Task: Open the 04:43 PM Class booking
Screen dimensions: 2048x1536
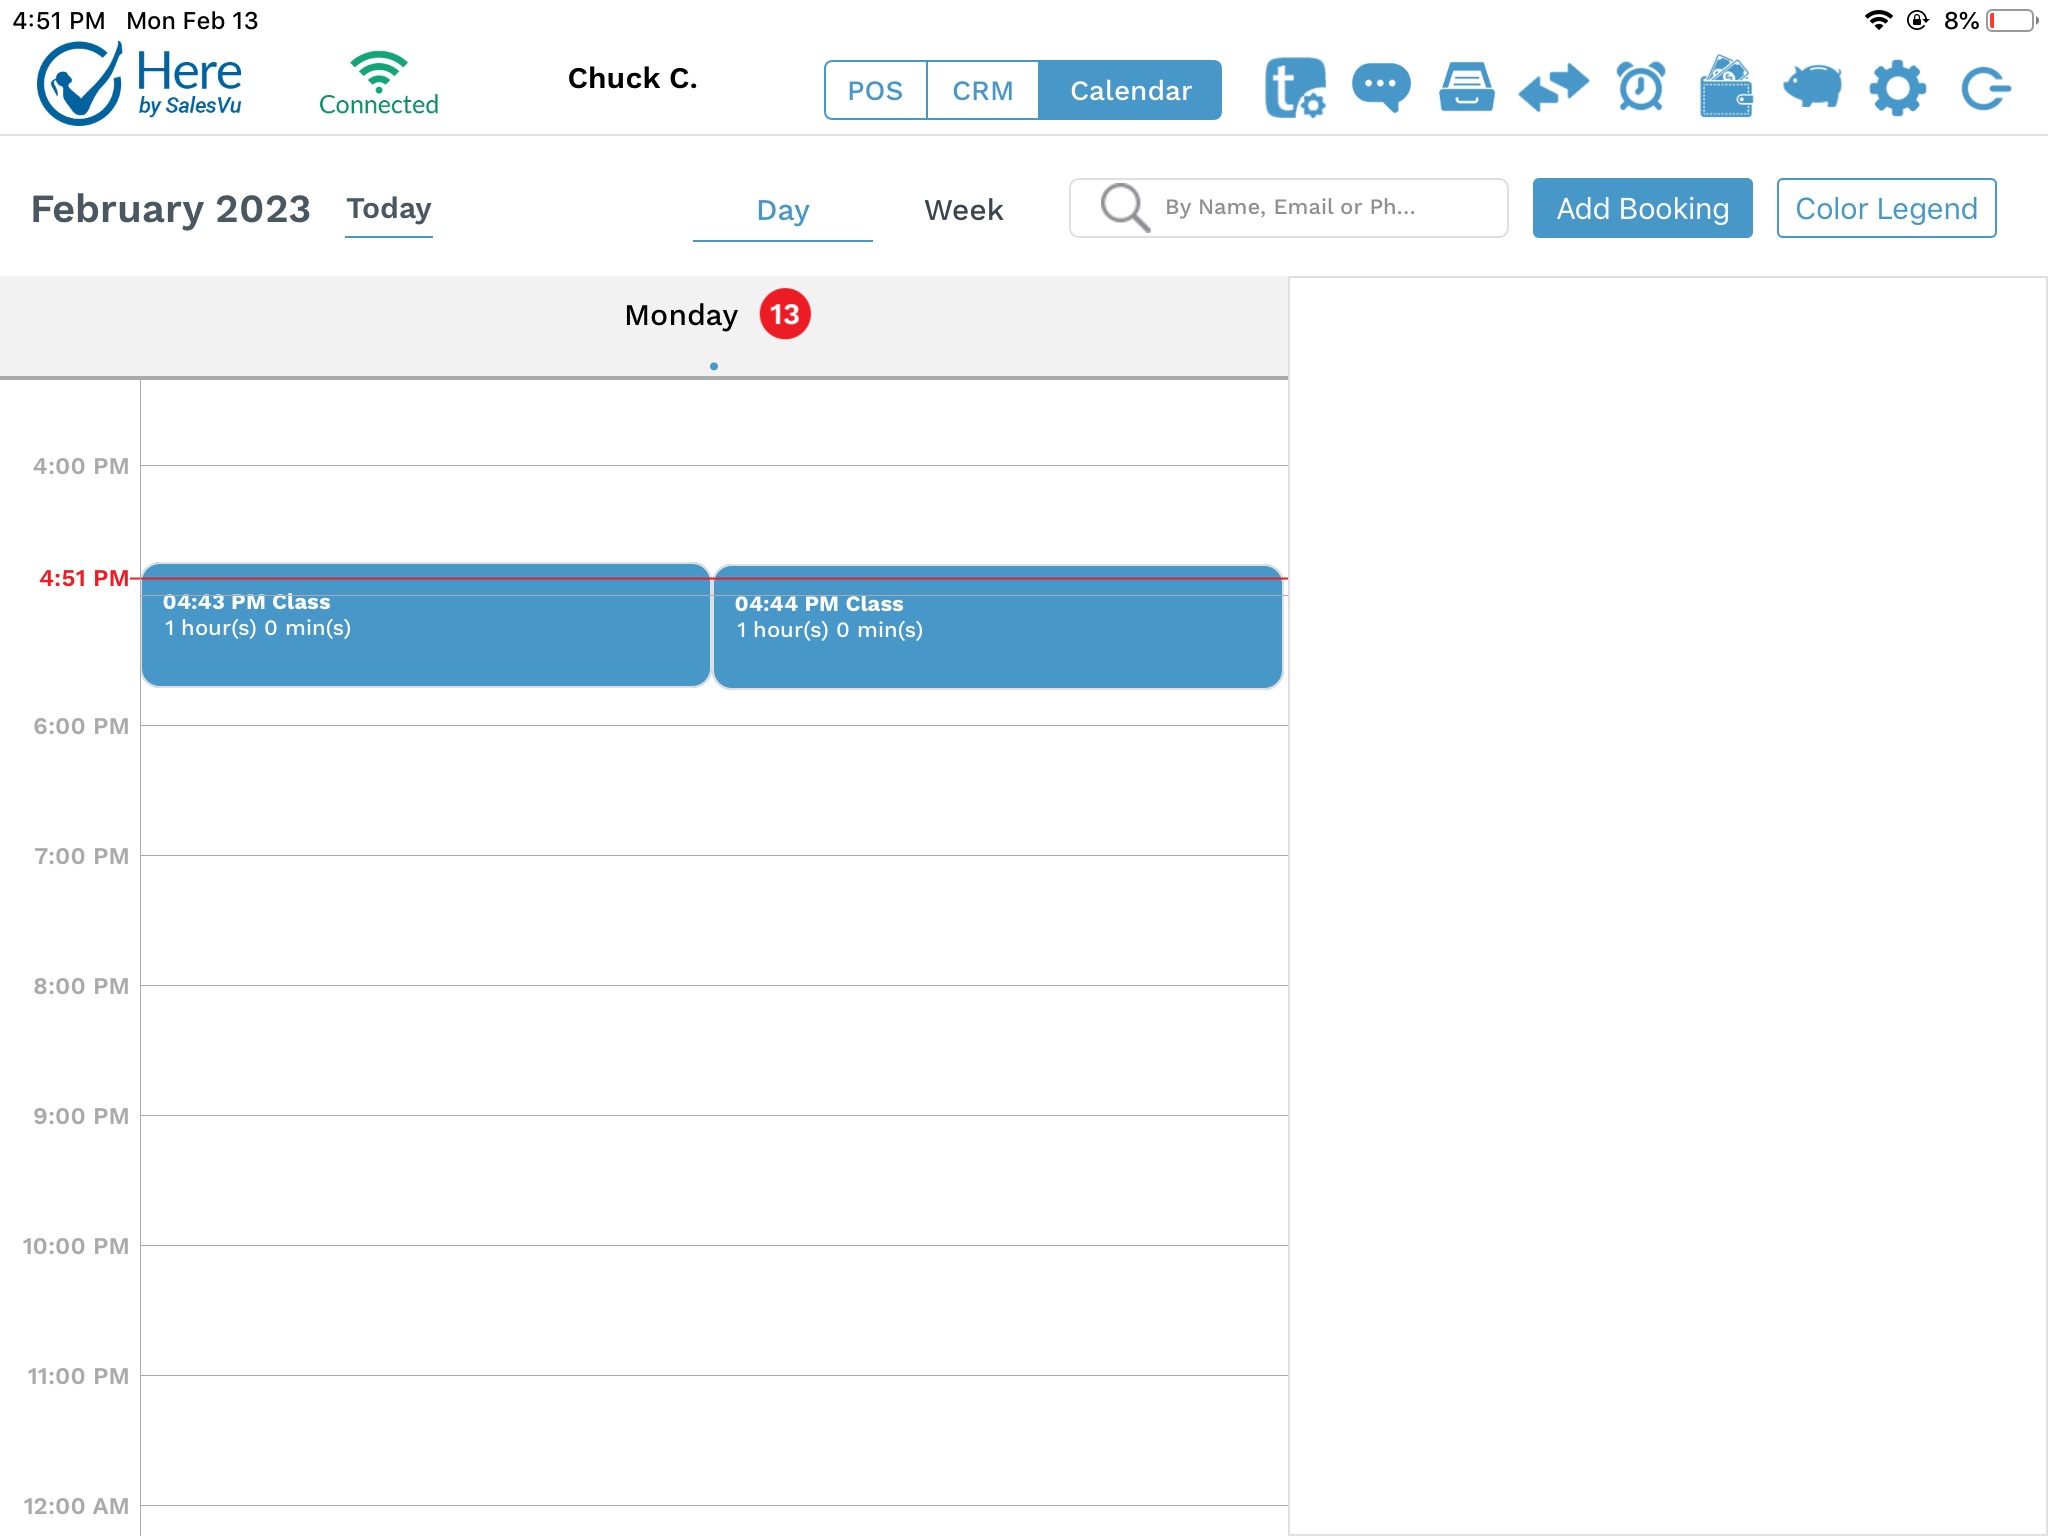Action: click(426, 625)
